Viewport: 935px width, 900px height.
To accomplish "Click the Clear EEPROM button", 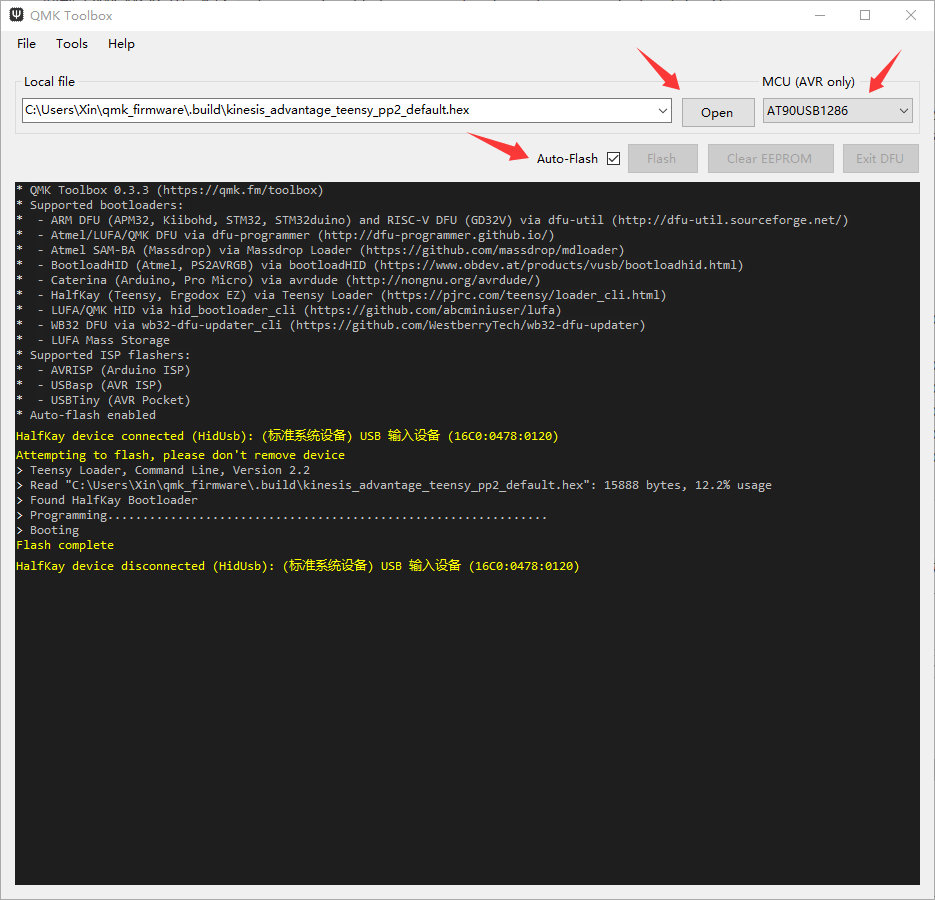I will tap(770, 158).
